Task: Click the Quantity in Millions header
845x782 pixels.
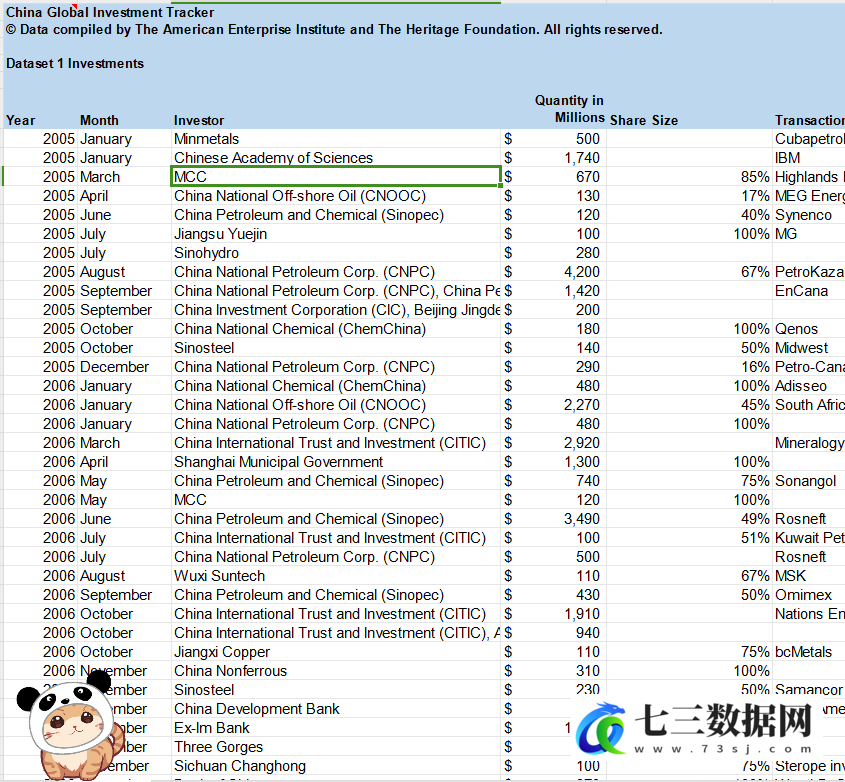Action: pyautogui.click(x=569, y=109)
